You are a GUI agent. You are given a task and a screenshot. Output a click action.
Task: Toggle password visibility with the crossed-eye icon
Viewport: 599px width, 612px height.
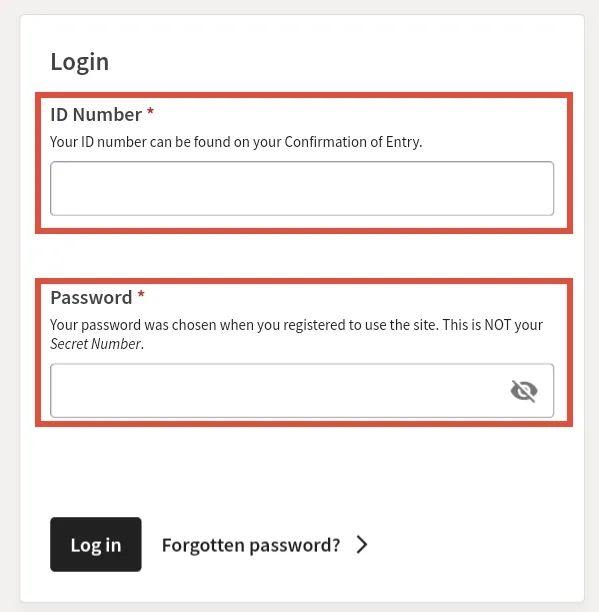524,391
